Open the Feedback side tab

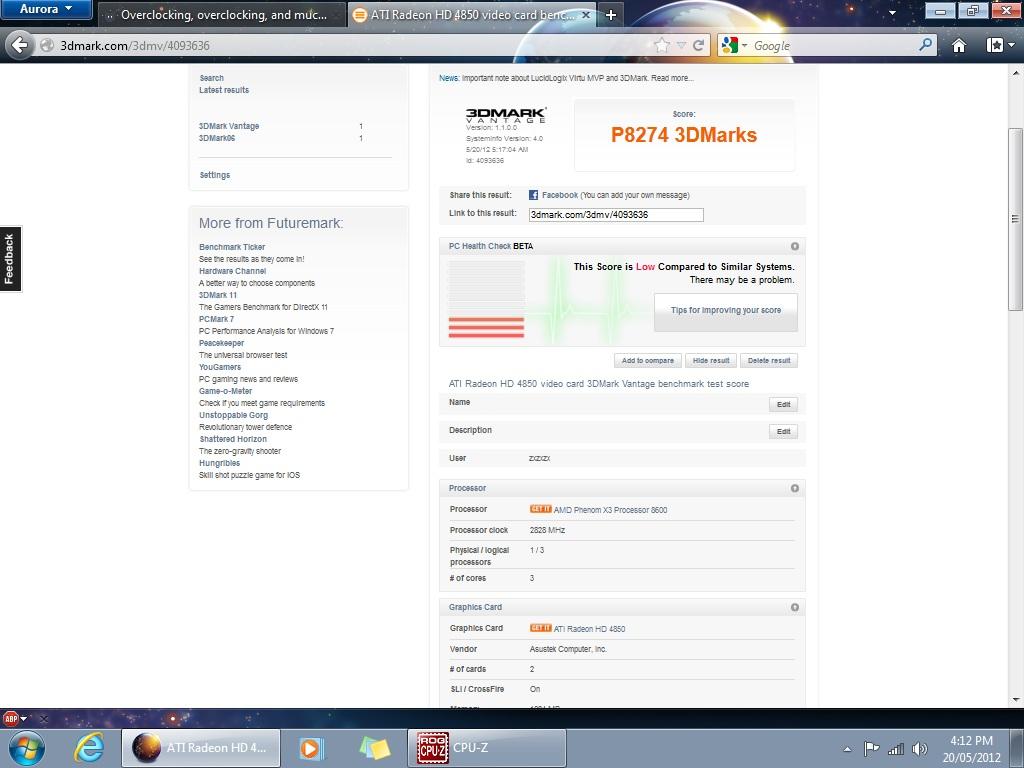point(10,259)
